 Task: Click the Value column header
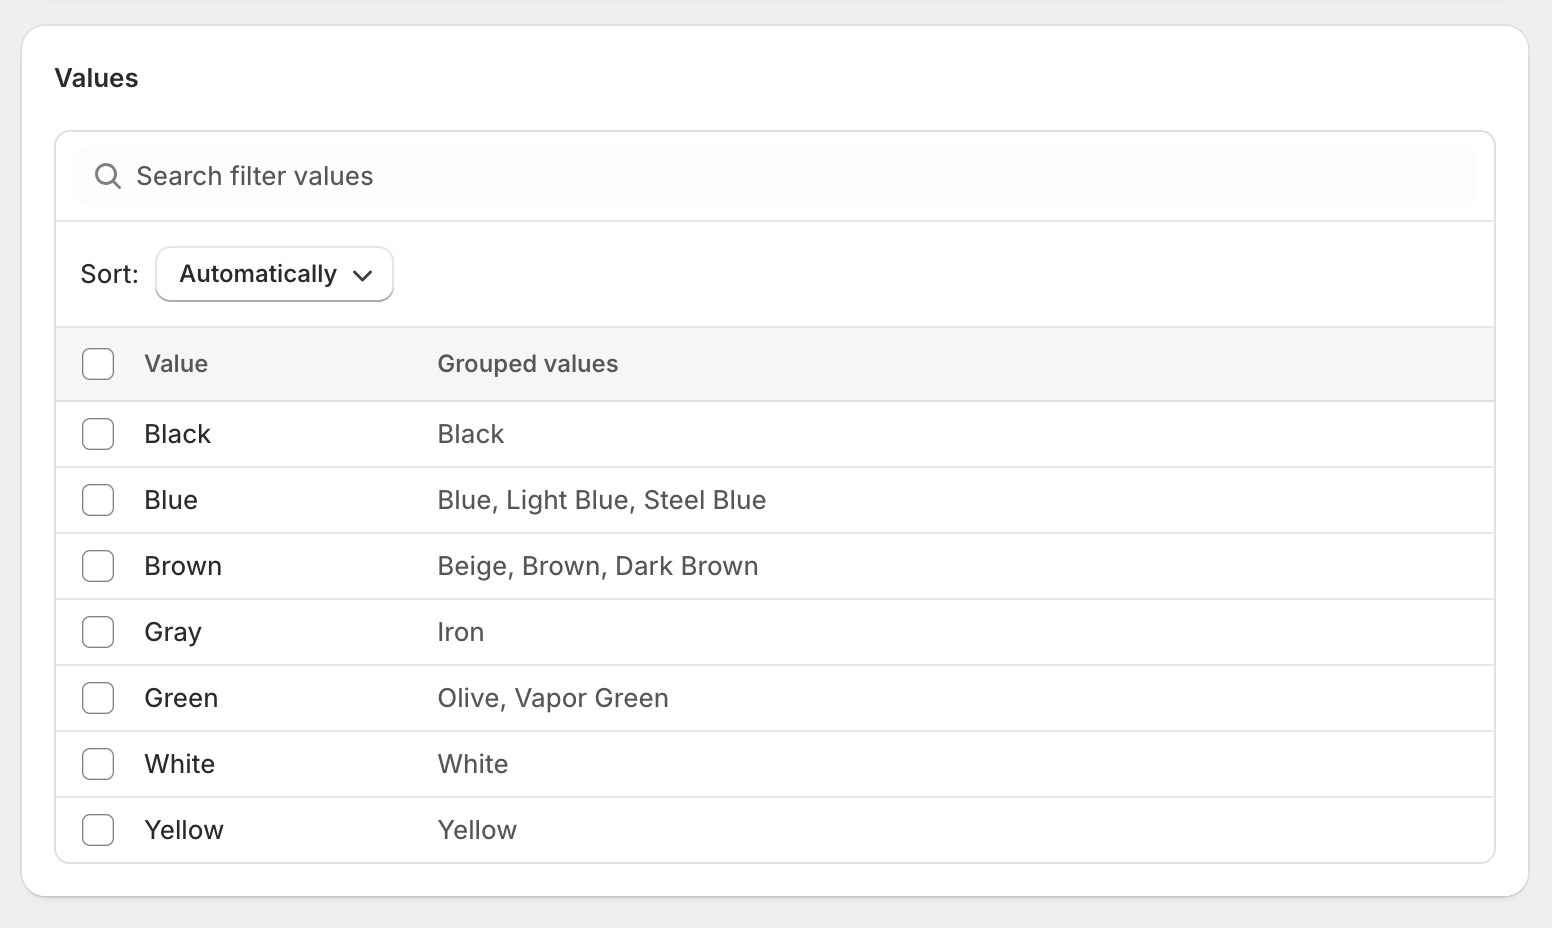(176, 364)
